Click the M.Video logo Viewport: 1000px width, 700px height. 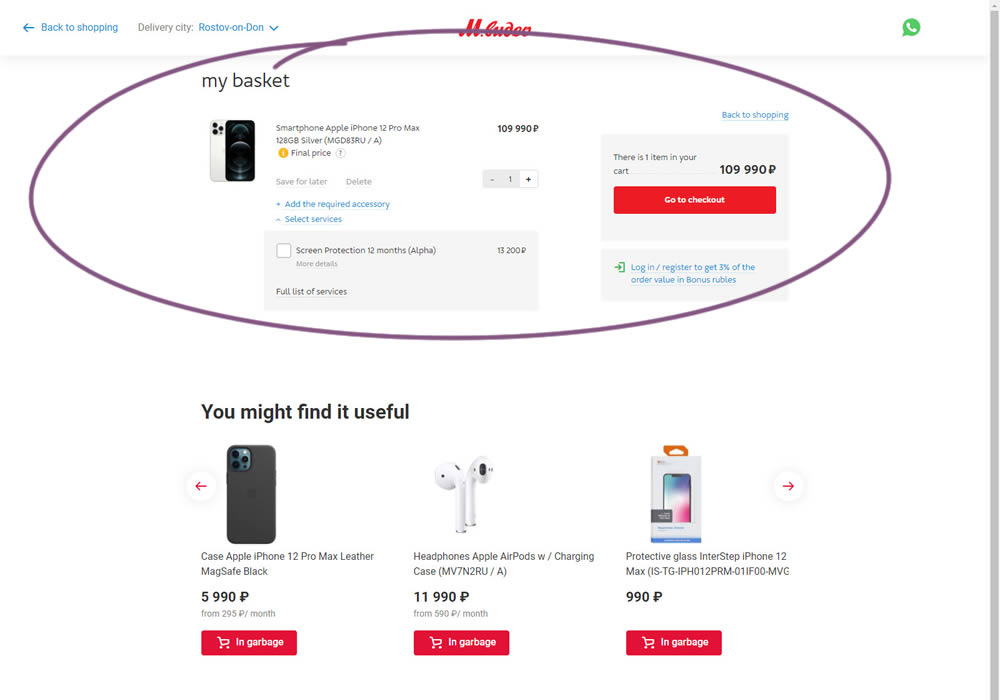(494, 28)
